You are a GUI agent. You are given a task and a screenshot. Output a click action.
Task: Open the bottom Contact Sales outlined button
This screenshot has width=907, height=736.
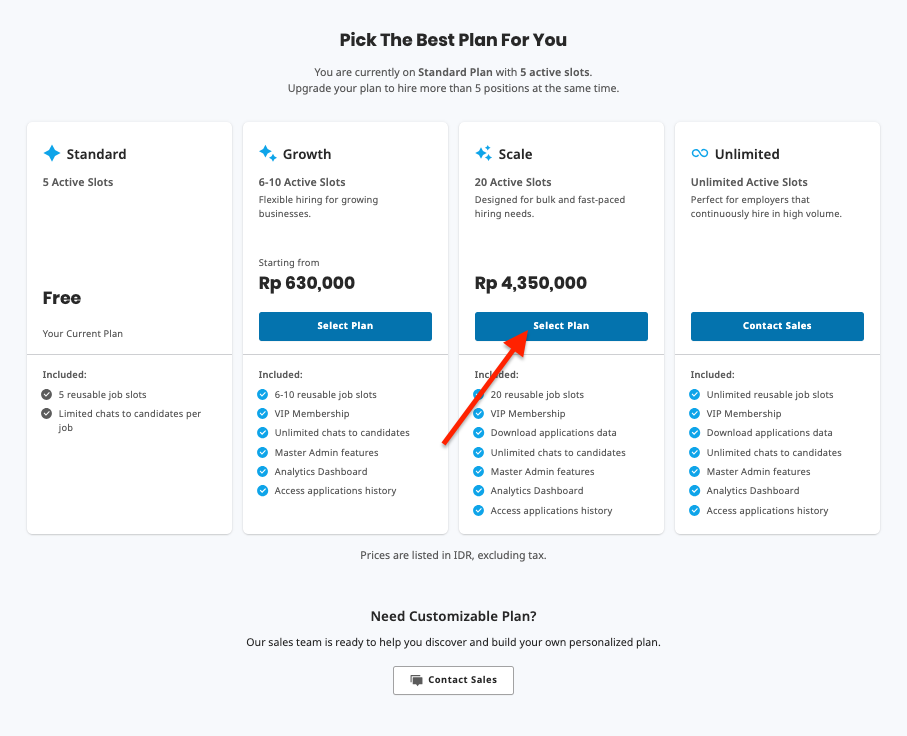pos(454,680)
